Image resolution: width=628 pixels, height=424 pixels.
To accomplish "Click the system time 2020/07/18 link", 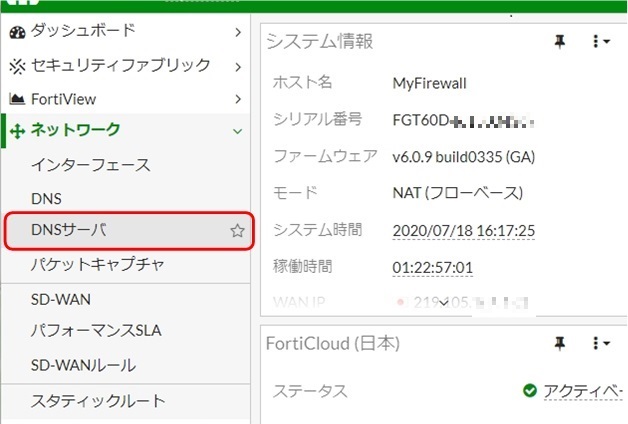I will [463, 230].
